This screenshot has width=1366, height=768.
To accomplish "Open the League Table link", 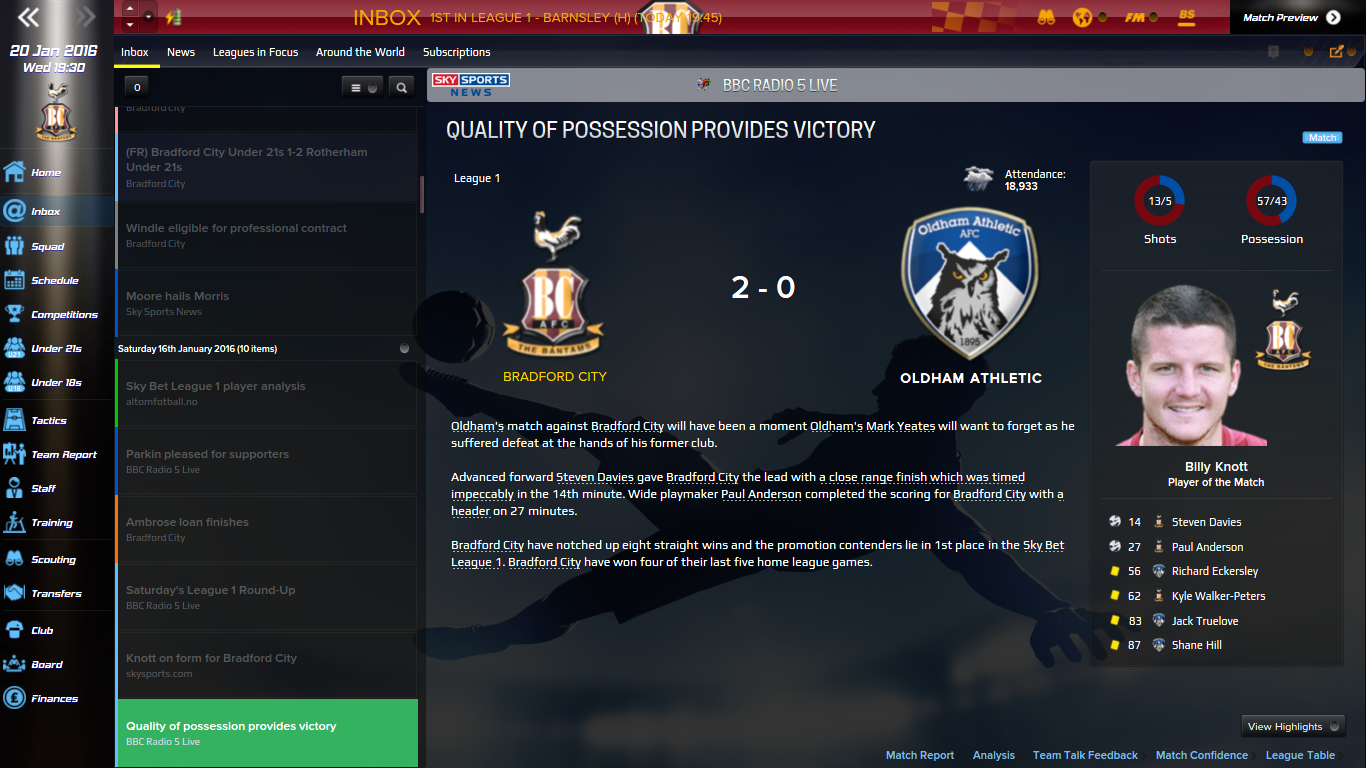I will [1300, 755].
